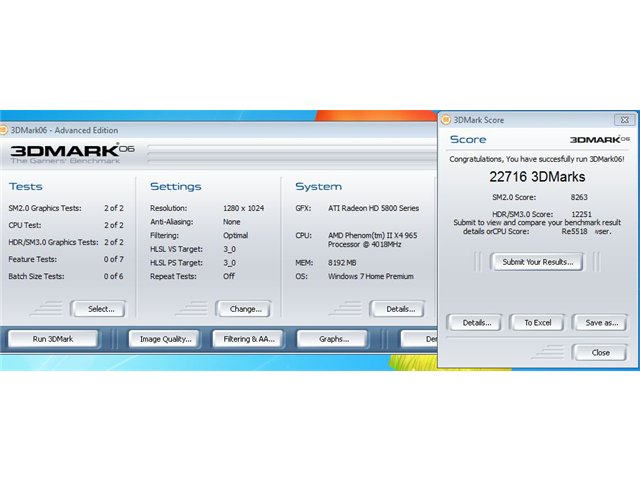Click the HDR/SM3.0 Score value 12251
This screenshot has width=640, height=480.
[581, 214]
